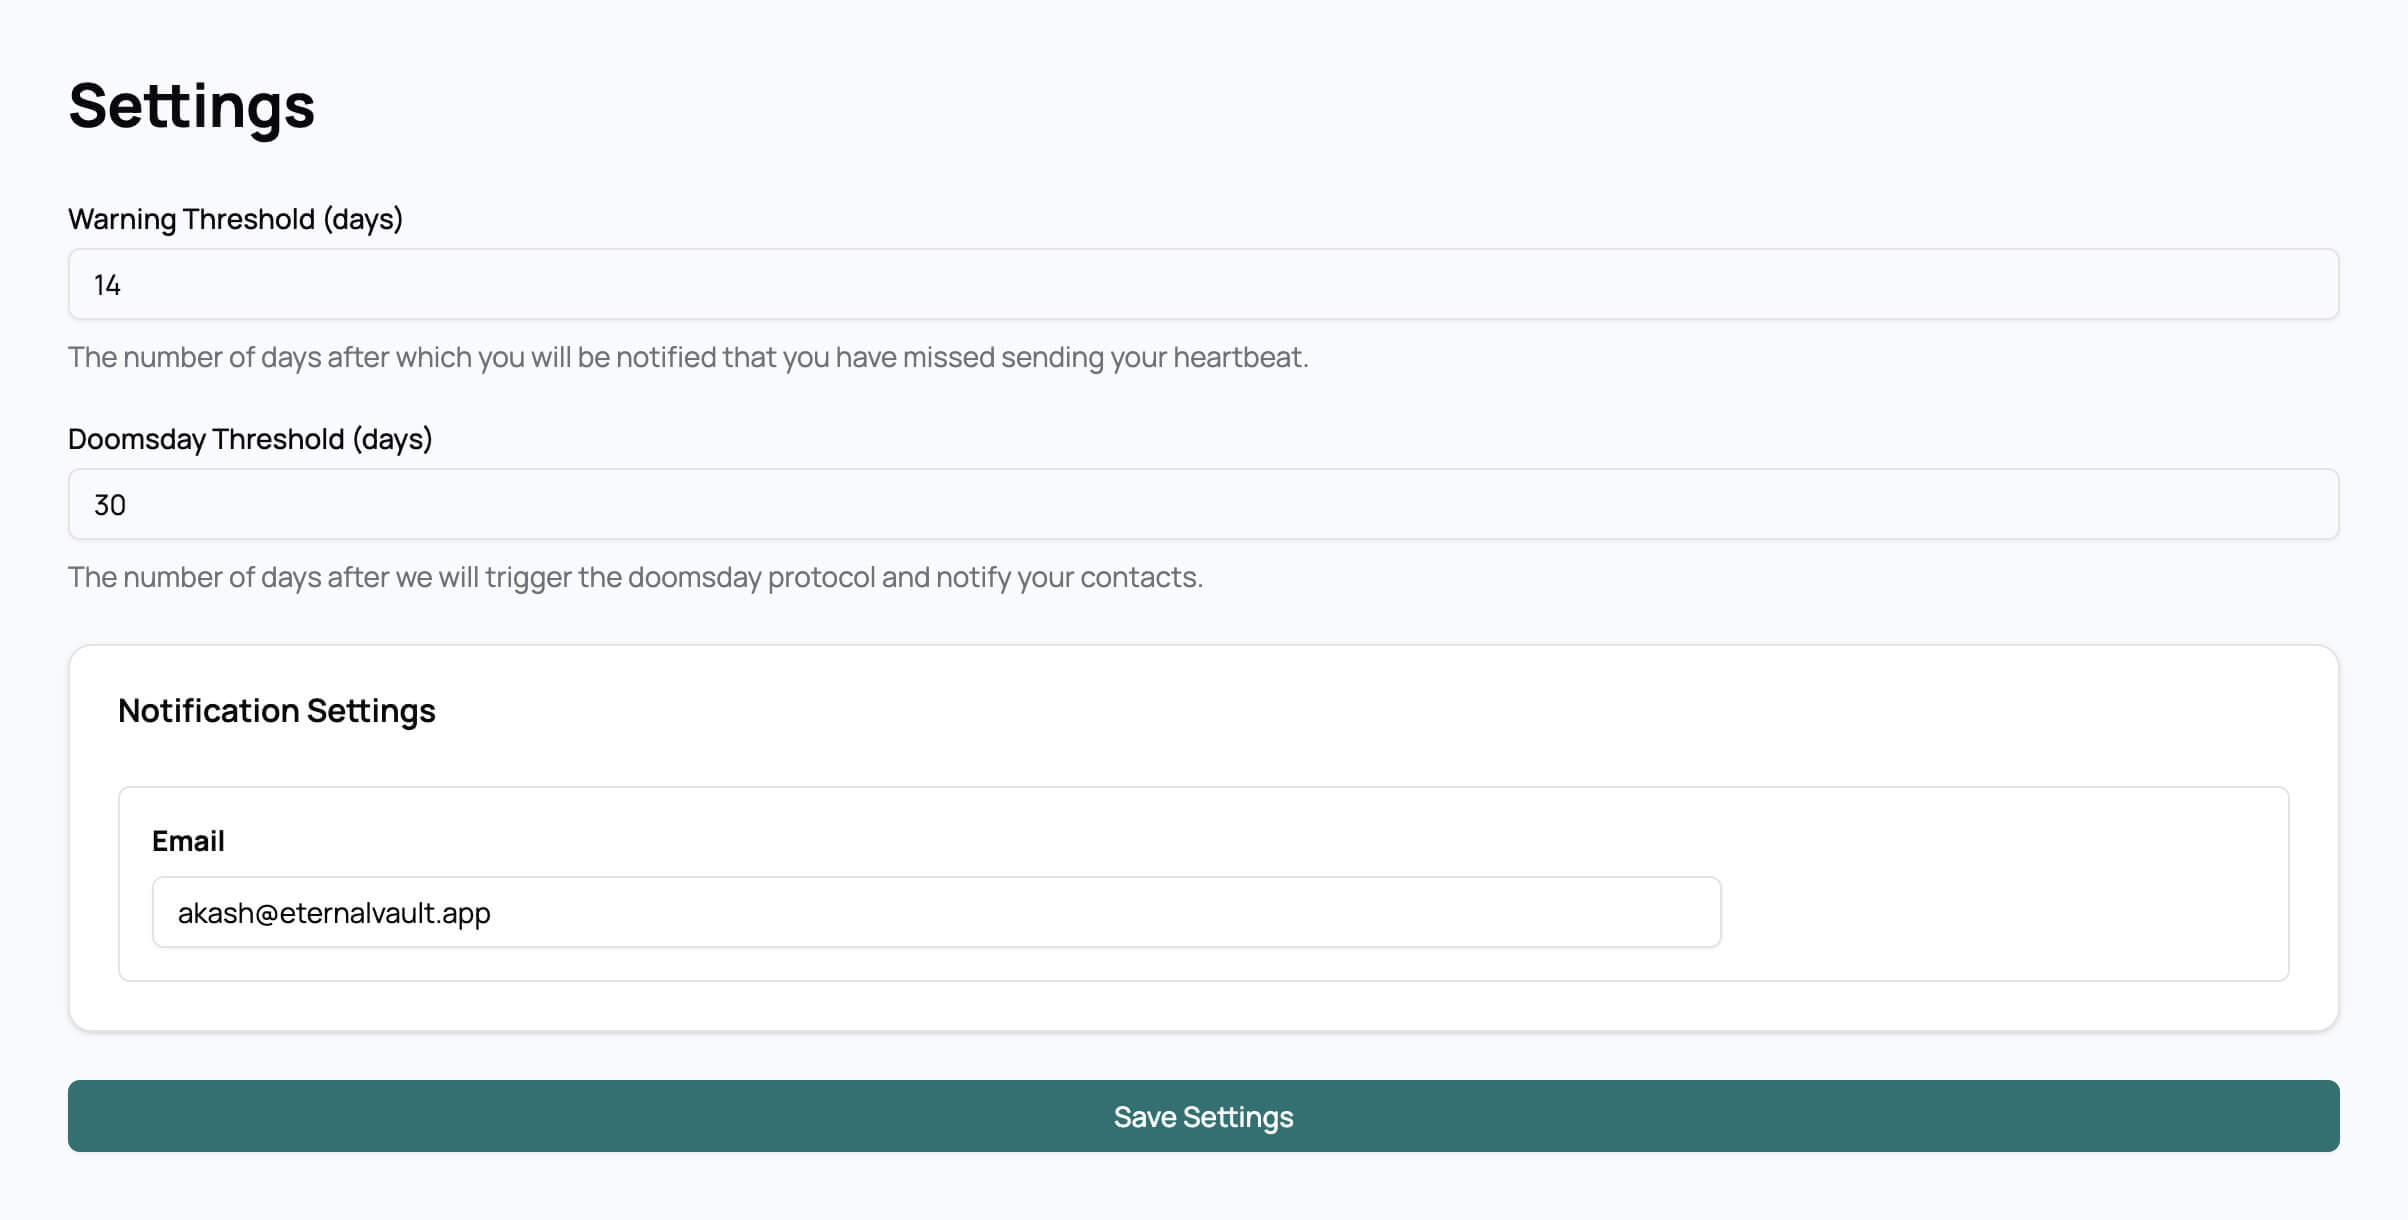The width and height of the screenshot is (2408, 1220).
Task: Select the missed heartbeat notification description
Action: [688, 357]
